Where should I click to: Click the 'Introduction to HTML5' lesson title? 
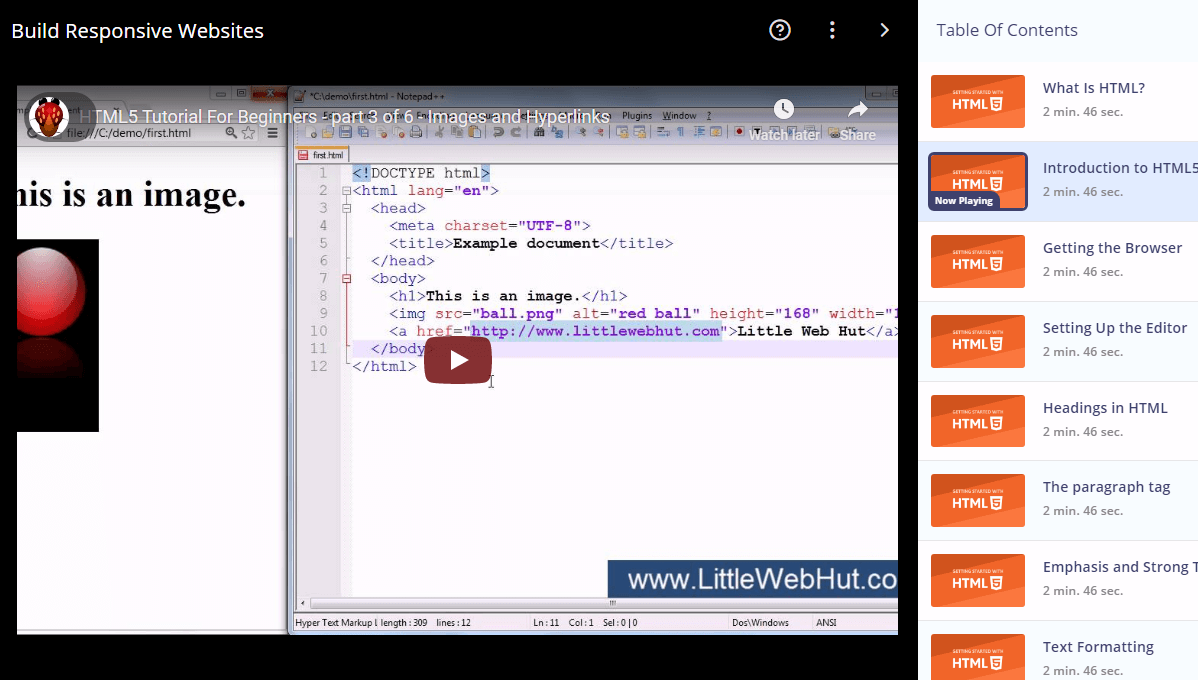1119,168
